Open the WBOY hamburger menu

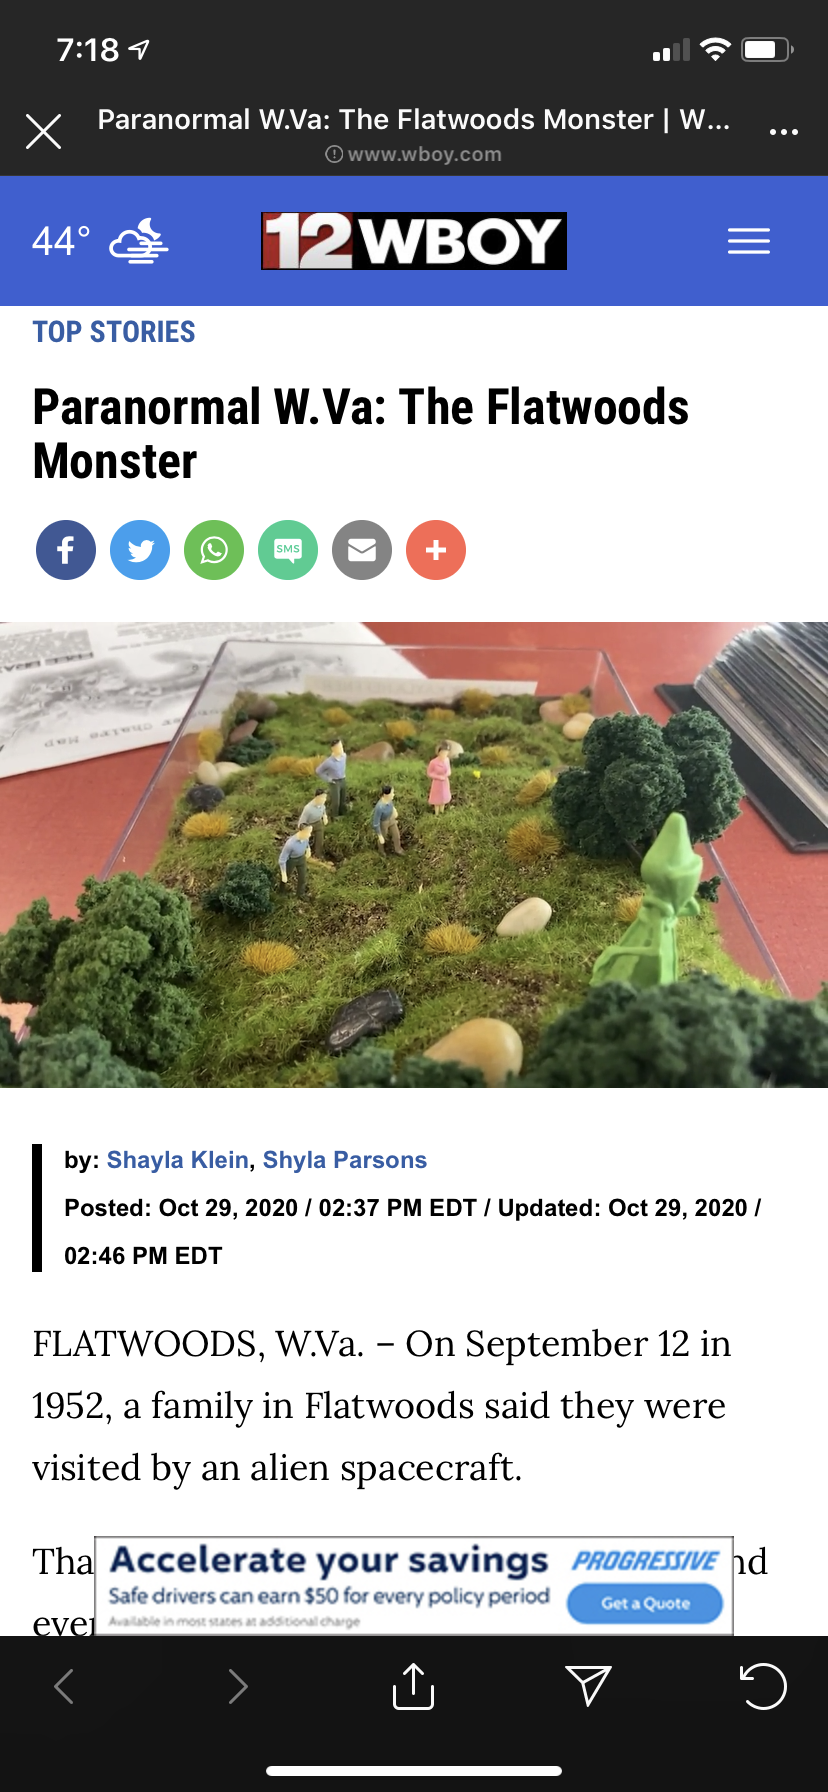[x=749, y=241]
